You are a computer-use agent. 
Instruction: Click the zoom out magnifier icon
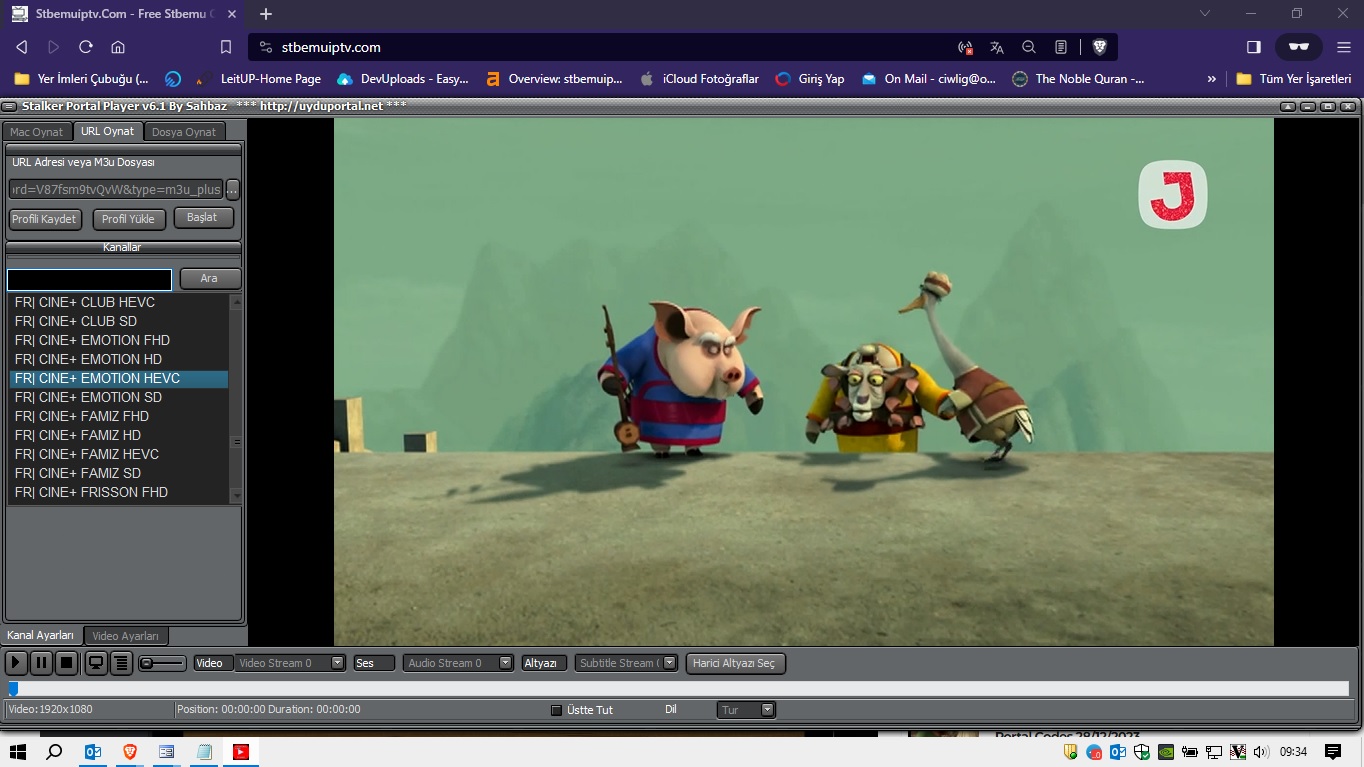pos(1029,47)
